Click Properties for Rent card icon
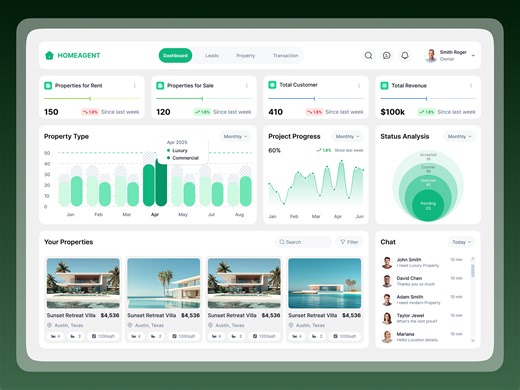The width and height of the screenshot is (520, 390). tap(48, 85)
